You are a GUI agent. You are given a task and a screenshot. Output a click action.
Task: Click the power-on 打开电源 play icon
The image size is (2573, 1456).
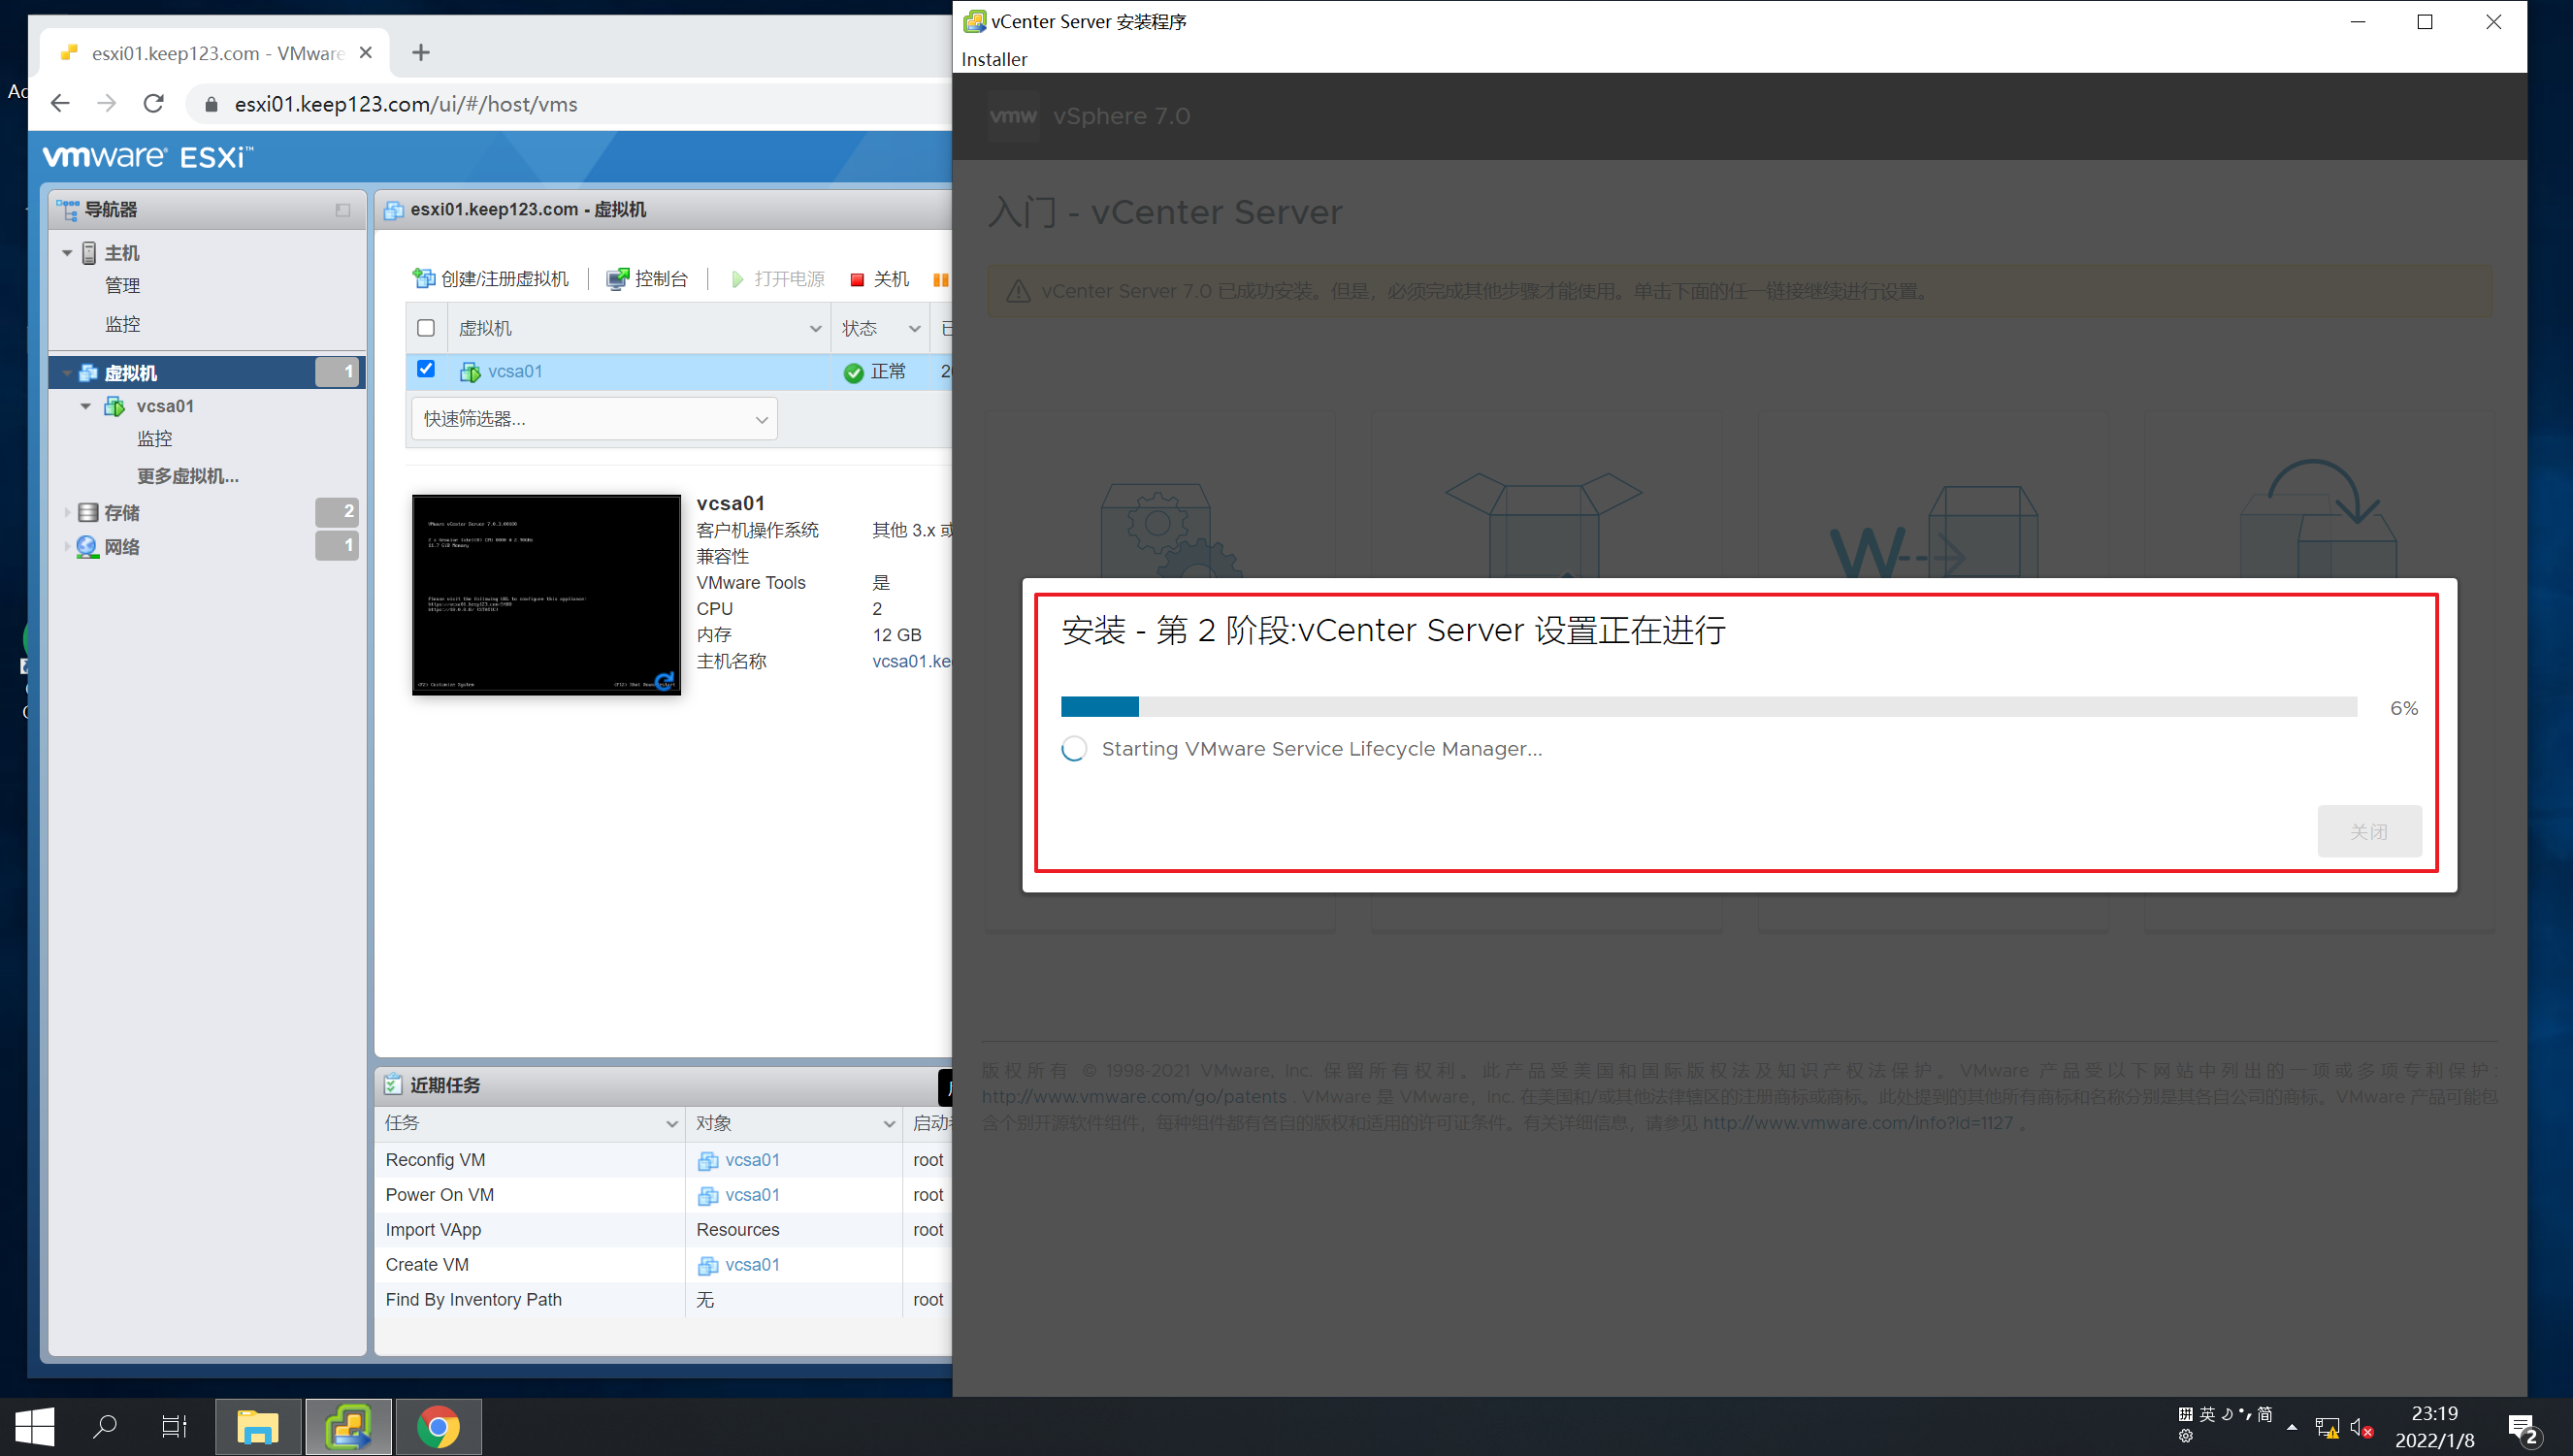click(737, 279)
